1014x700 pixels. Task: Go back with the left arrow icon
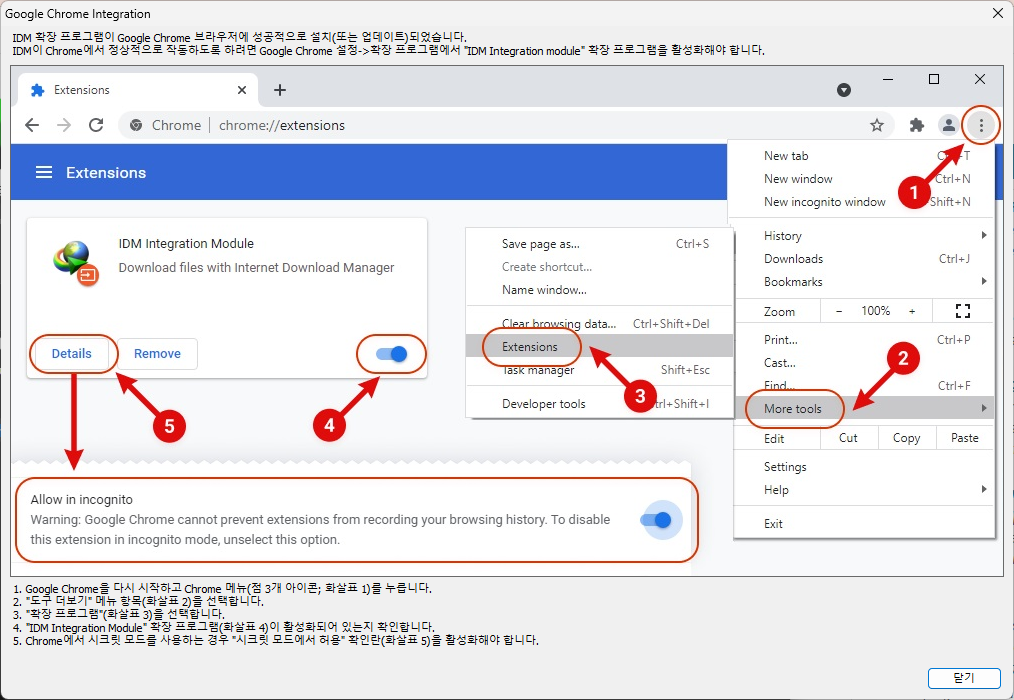point(32,125)
